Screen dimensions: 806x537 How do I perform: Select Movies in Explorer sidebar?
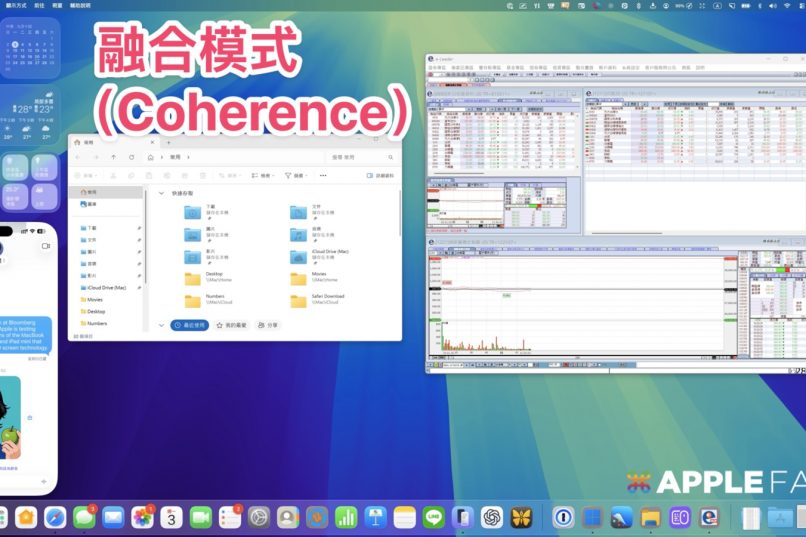[95, 299]
